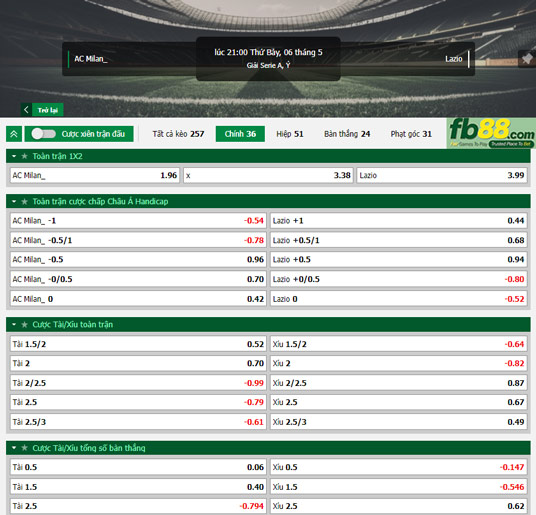Switch to the Tất cả kèo 257 tab
The width and height of the screenshot is (536, 515).
pyautogui.click(x=178, y=134)
